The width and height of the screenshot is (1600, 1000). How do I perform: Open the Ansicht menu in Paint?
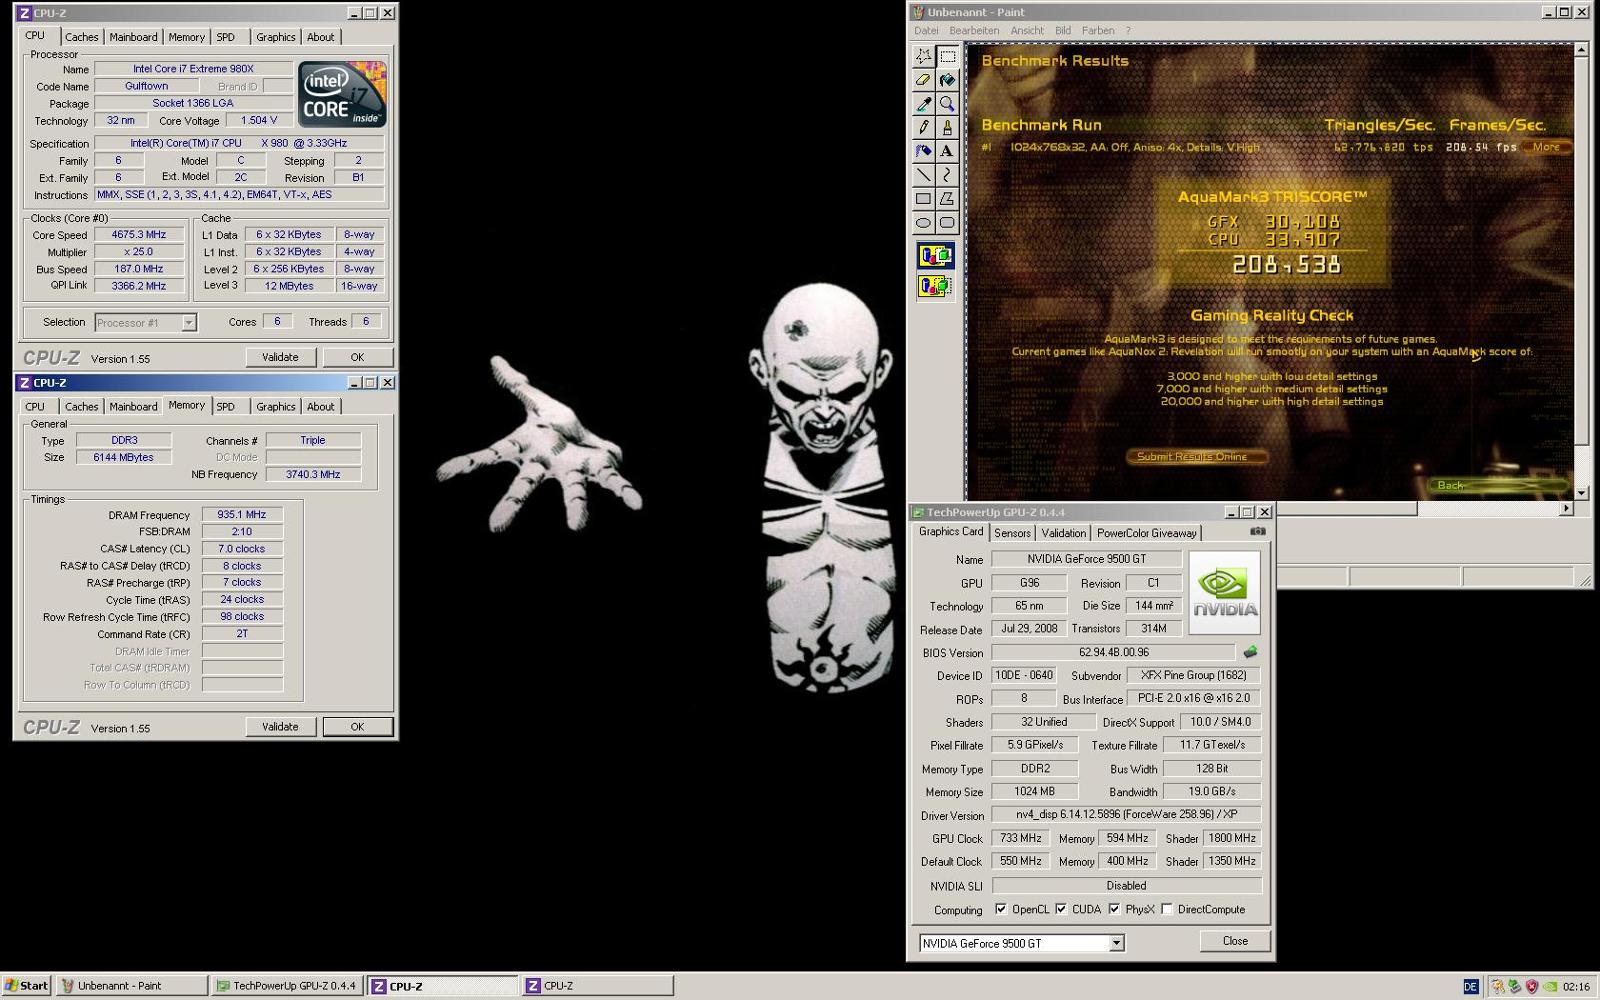click(1027, 31)
